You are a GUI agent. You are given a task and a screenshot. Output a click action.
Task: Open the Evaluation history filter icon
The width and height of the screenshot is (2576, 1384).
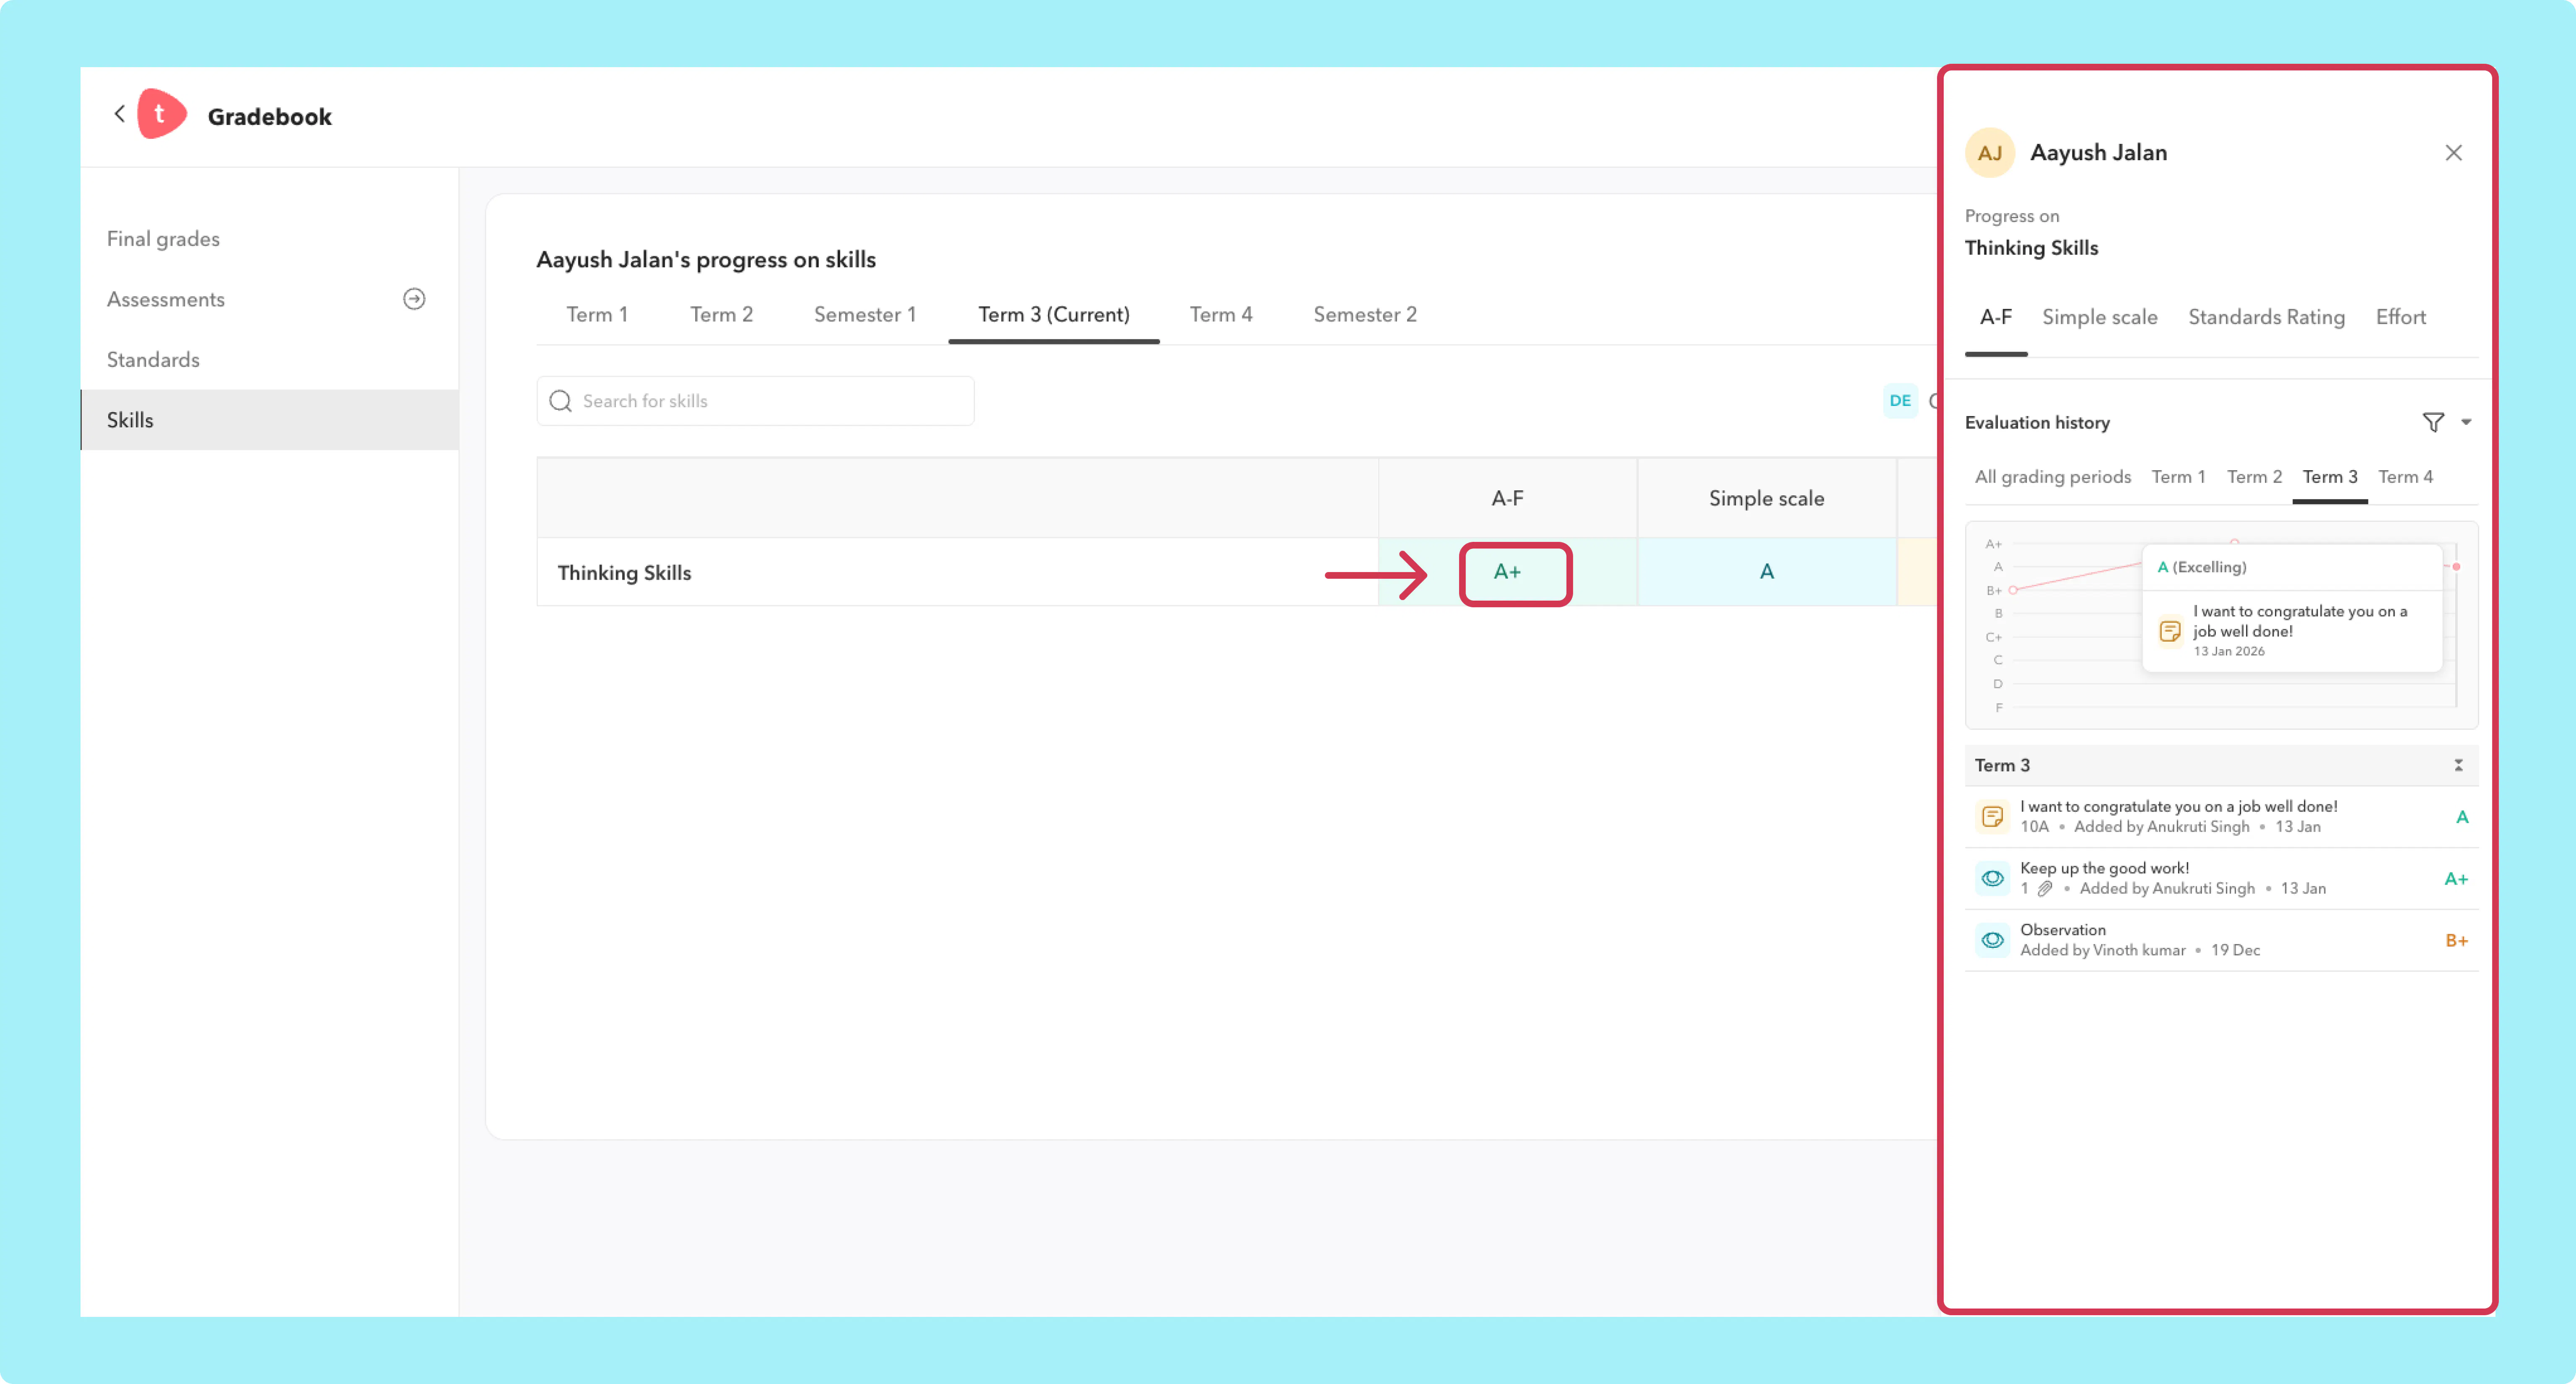[x=2433, y=423]
